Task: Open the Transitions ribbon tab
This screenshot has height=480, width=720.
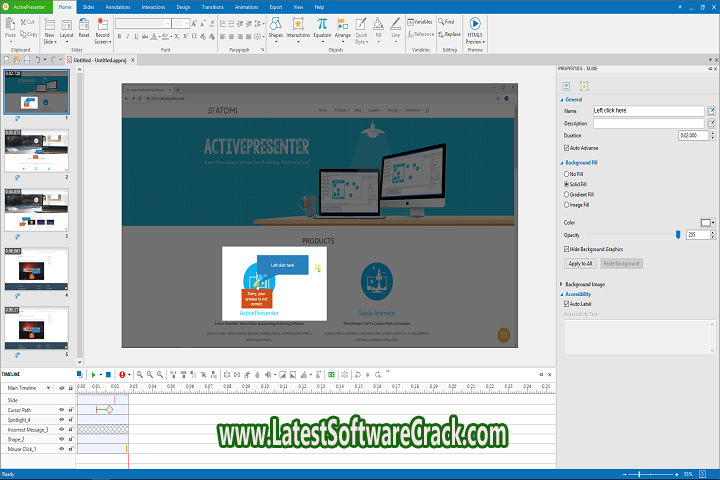Action: 211,6
